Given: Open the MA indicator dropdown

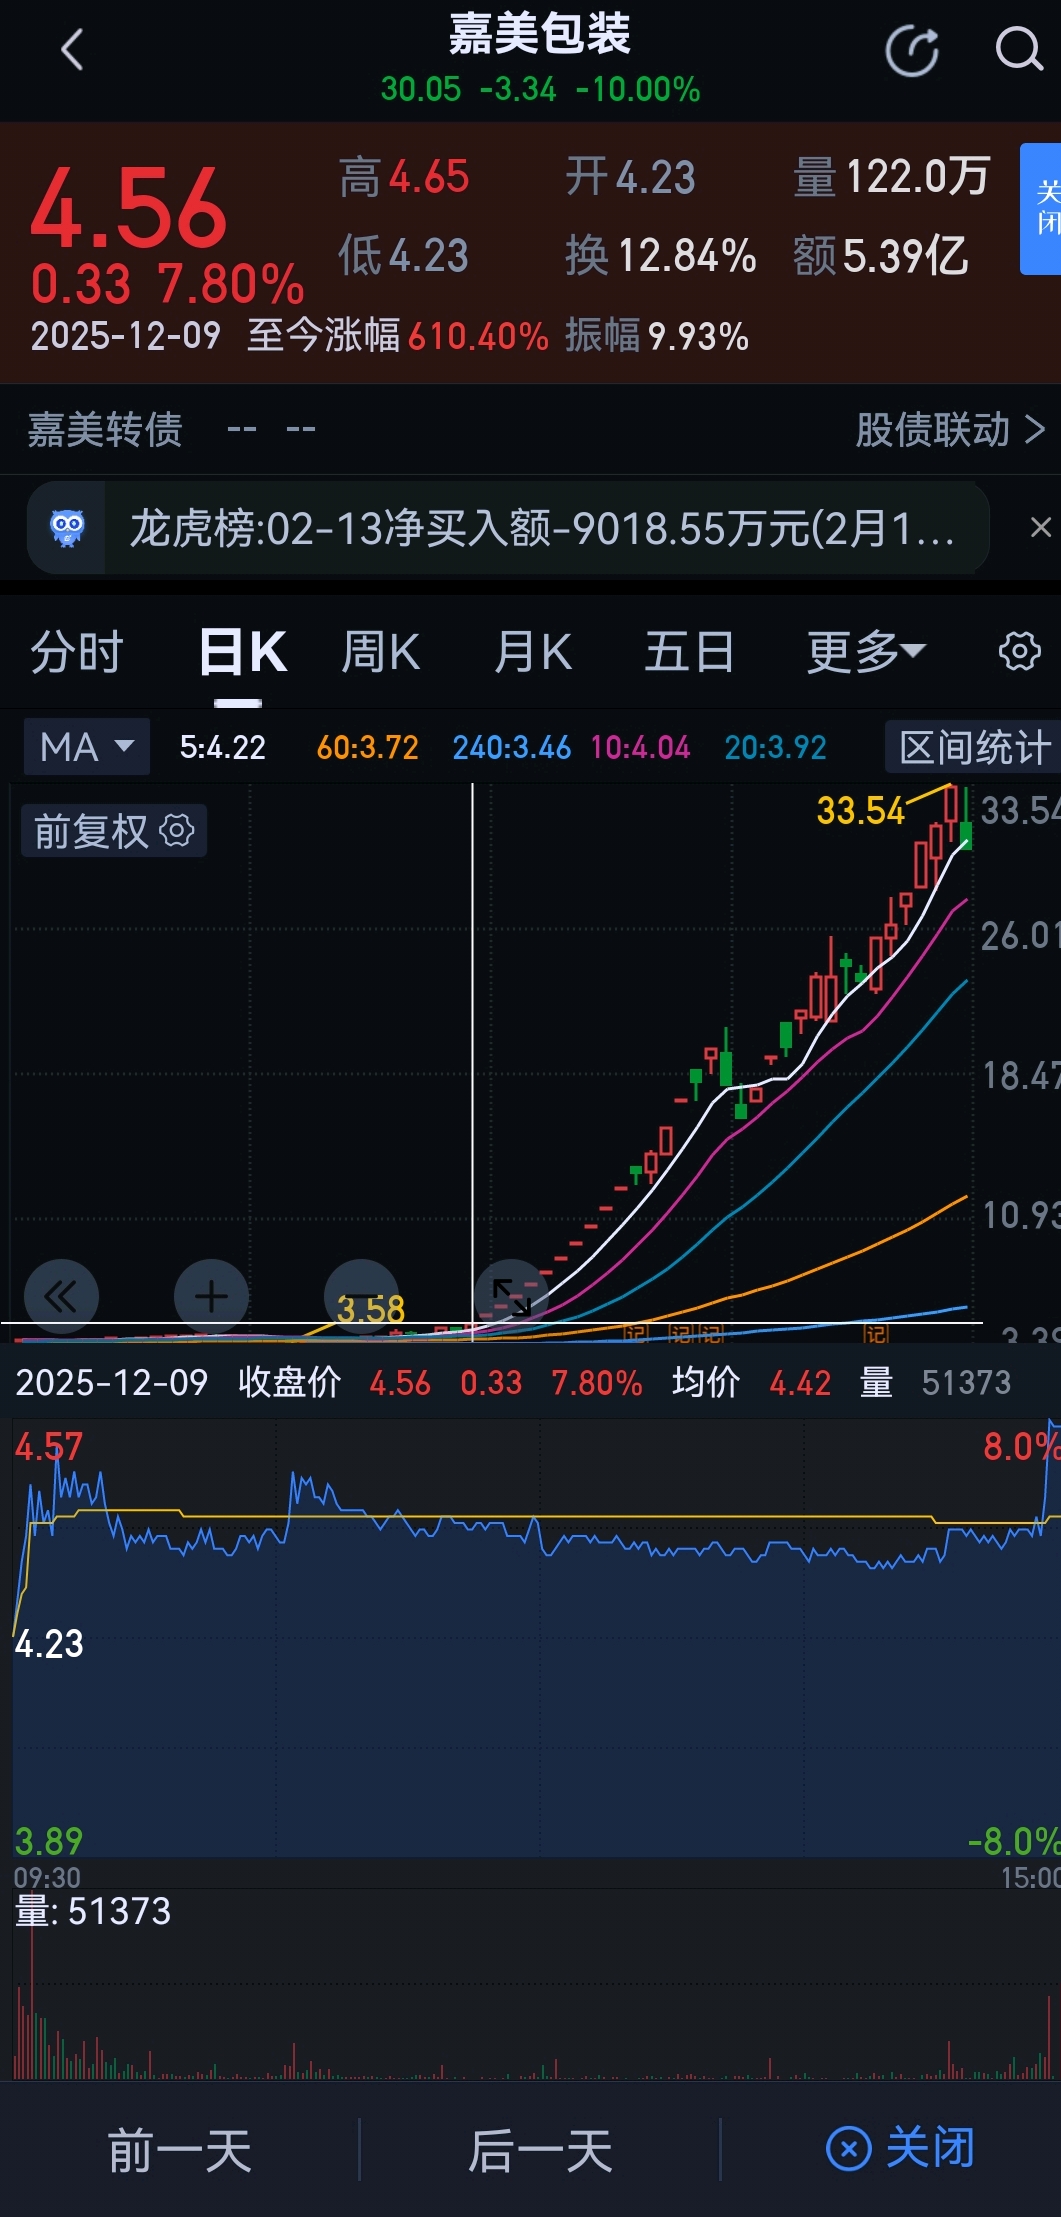Looking at the screenshot, I should tap(87, 746).
